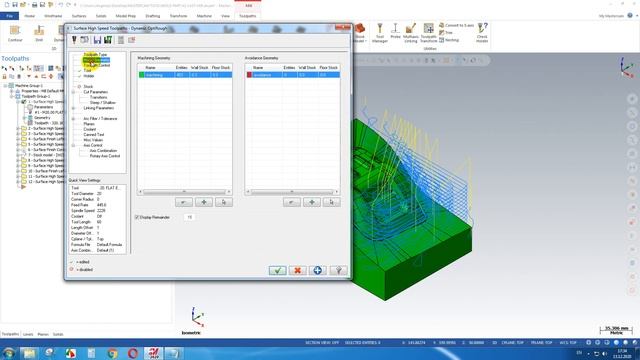Click the Display Remainder value field
This screenshot has height=360, width=640.
click(x=189, y=217)
